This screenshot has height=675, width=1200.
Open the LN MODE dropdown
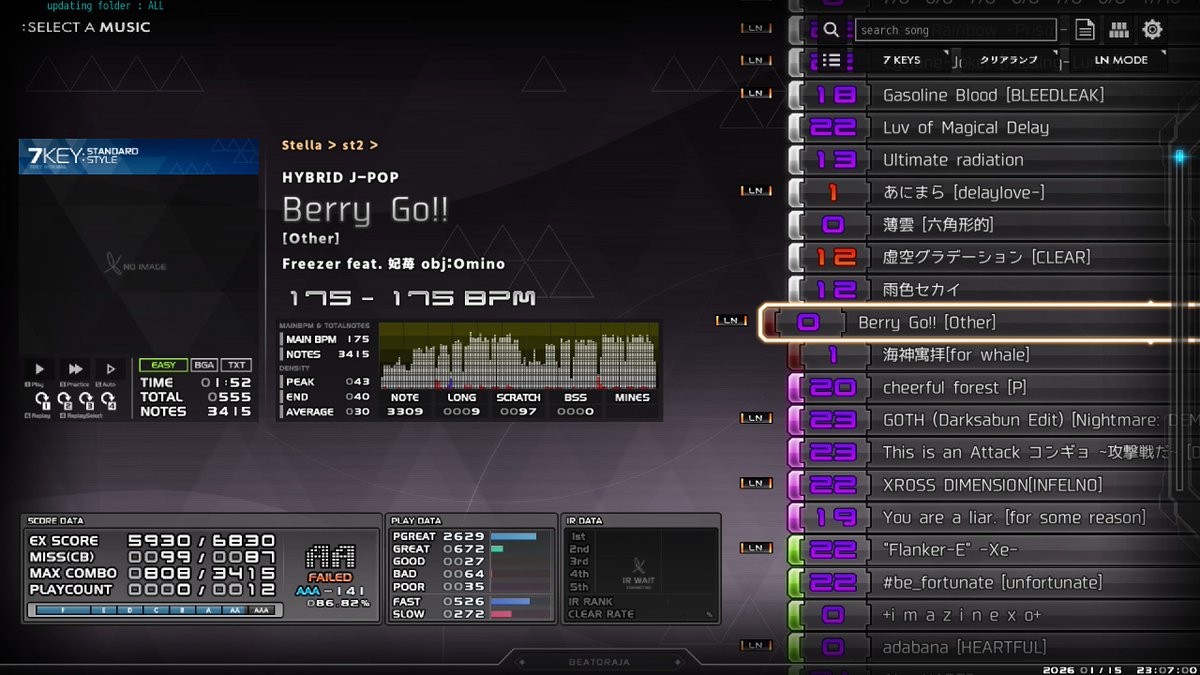(1118, 60)
